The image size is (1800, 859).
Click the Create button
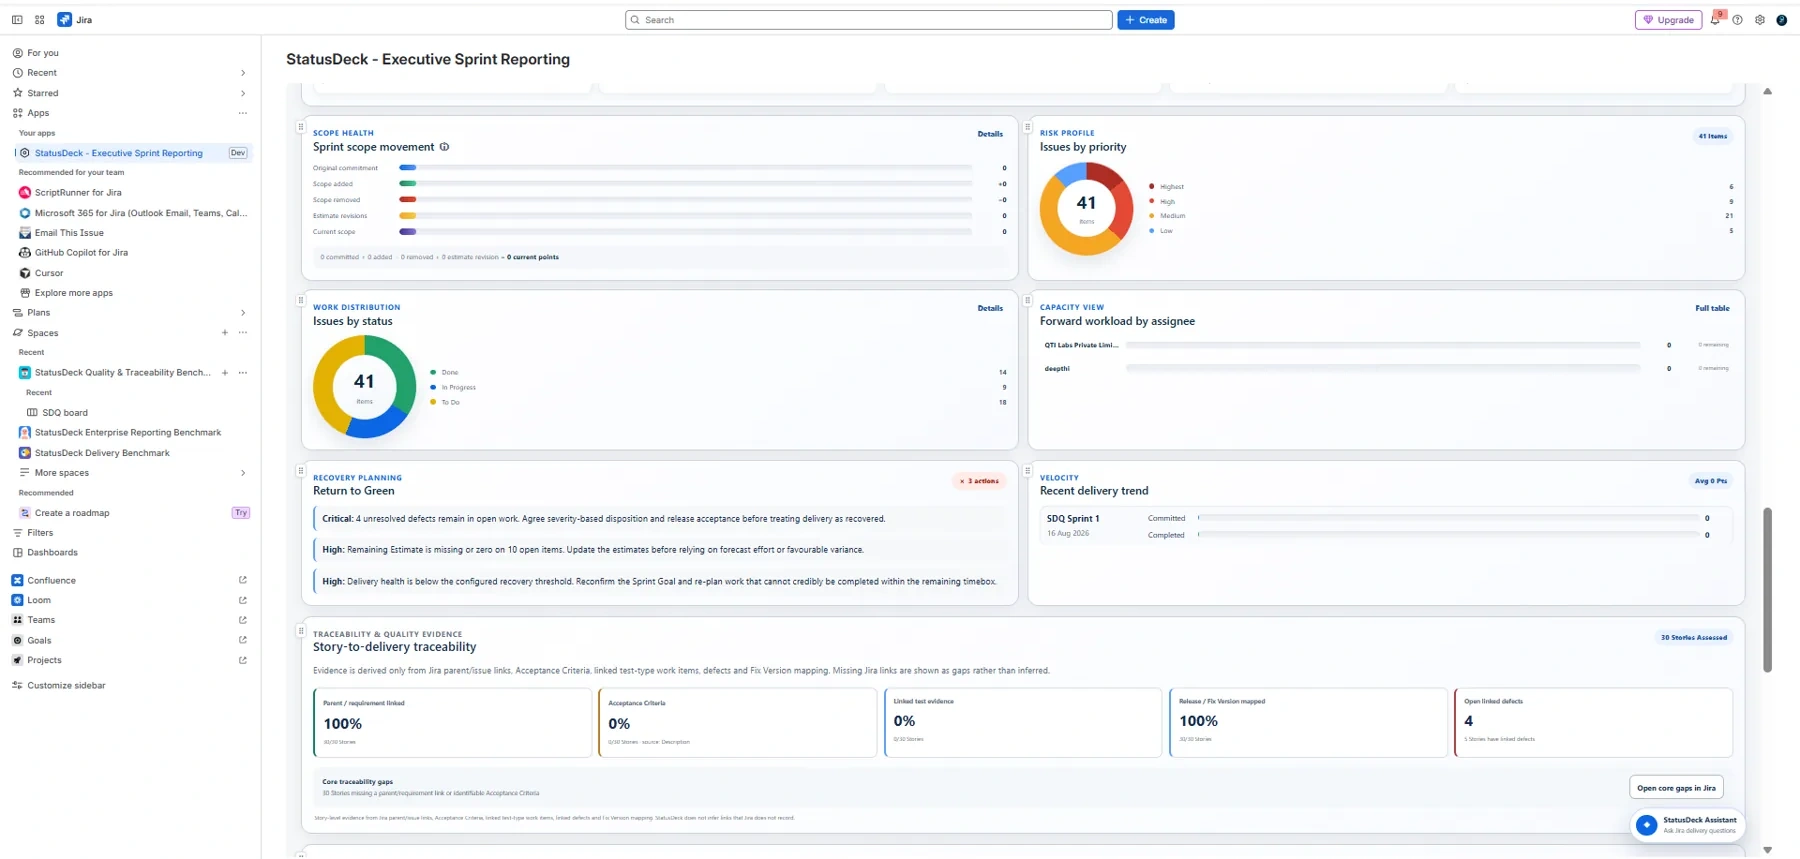[x=1146, y=20]
